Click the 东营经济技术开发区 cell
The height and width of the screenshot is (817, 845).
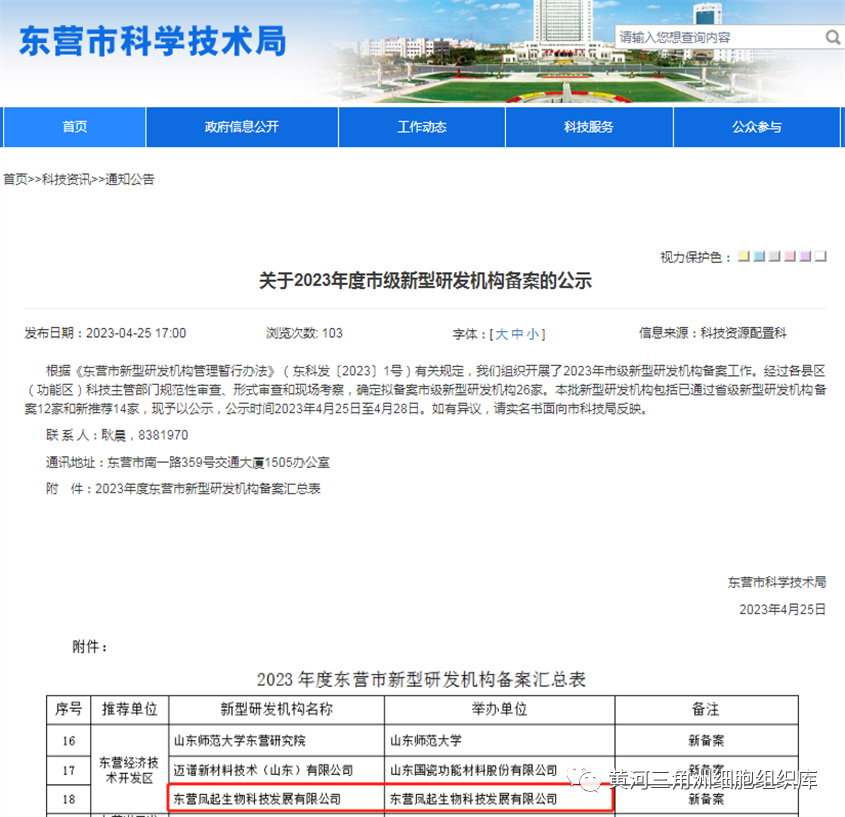click(x=129, y=770)
